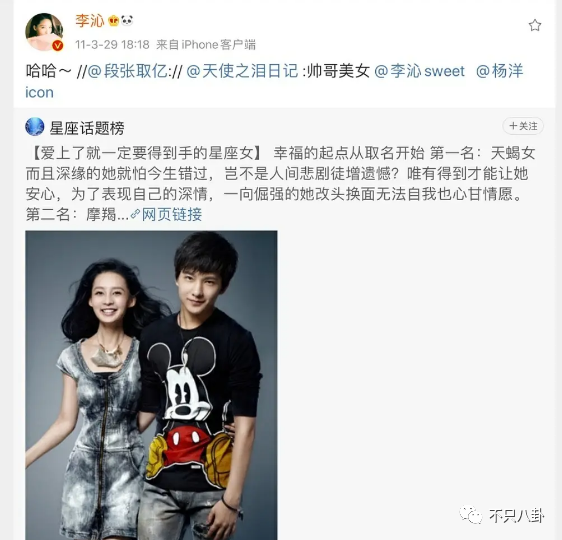The image size is (562, 540).
Task: Enlarge the couple photo thumbnail
Action: click(151, 385)
